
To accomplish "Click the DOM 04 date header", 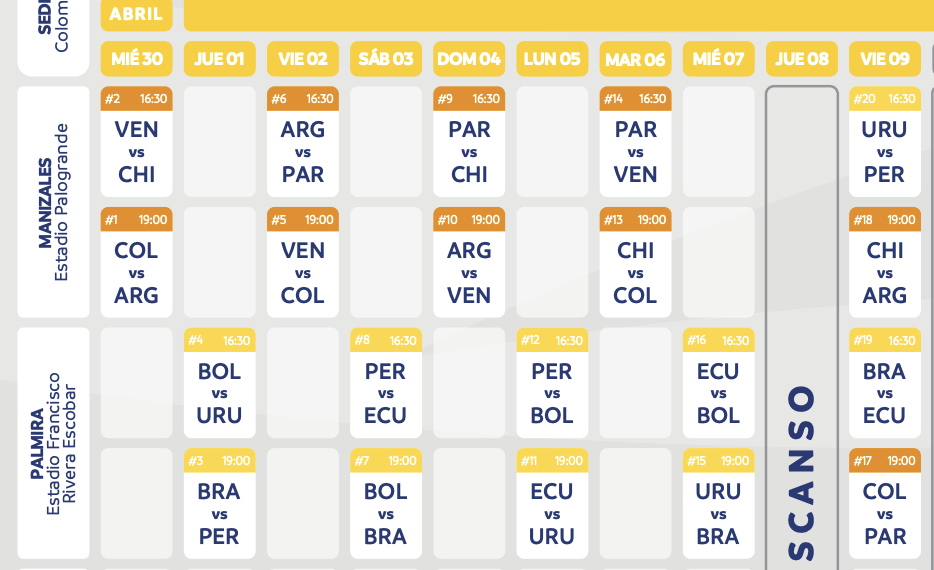I will pos(469,59).
